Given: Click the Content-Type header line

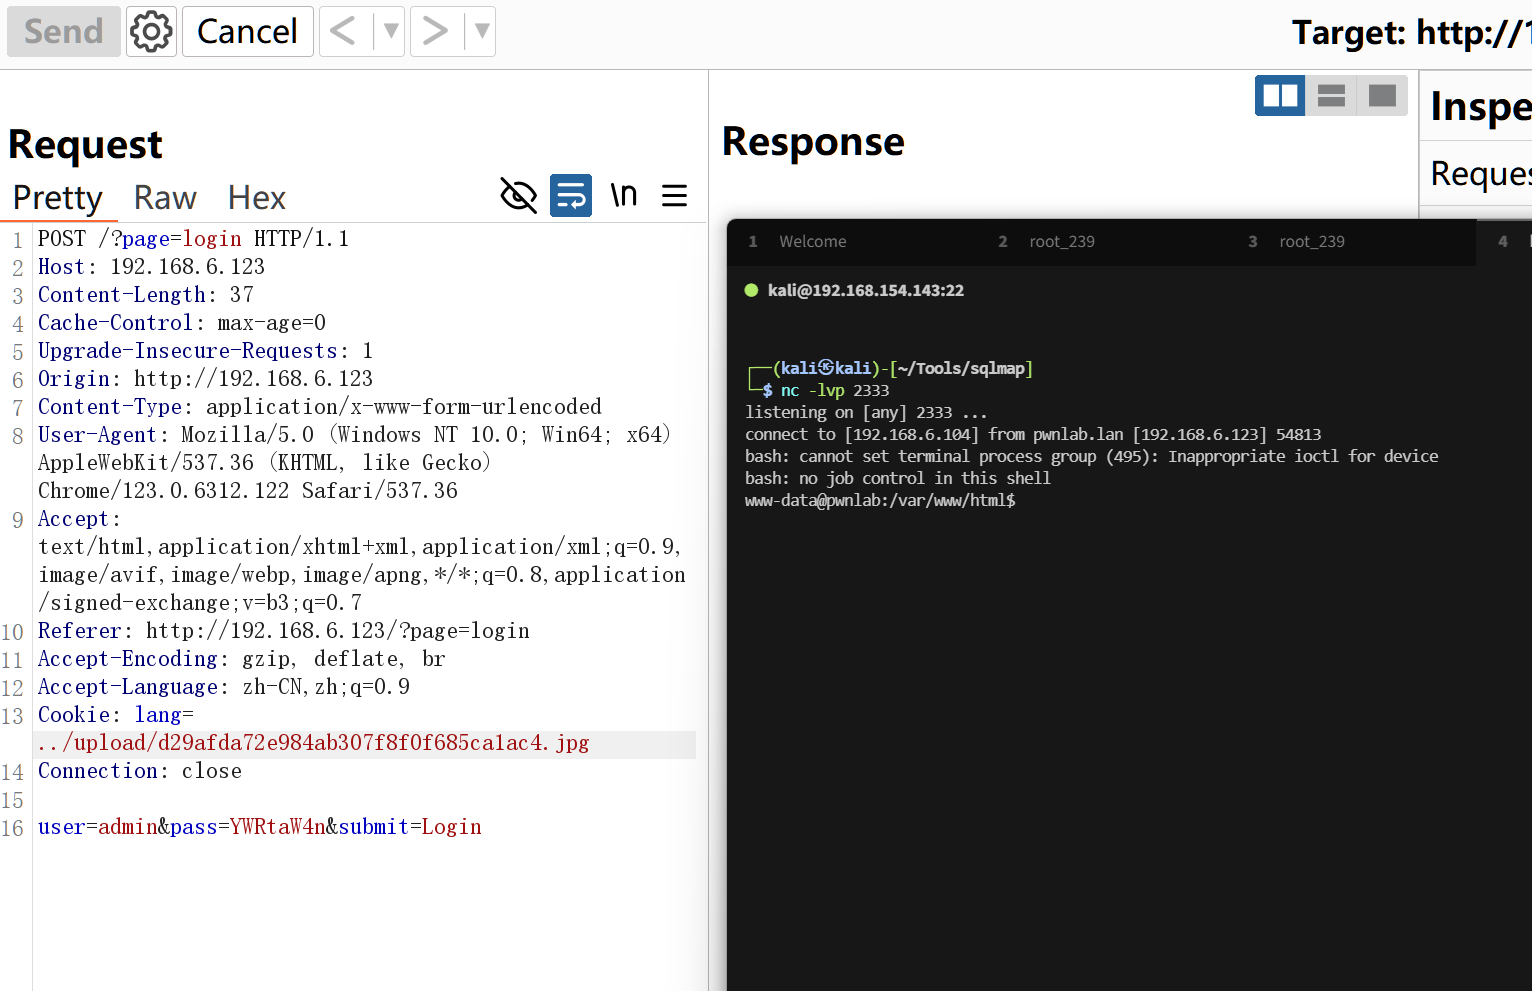Looking at the screenshot, I should pos(319,407).
